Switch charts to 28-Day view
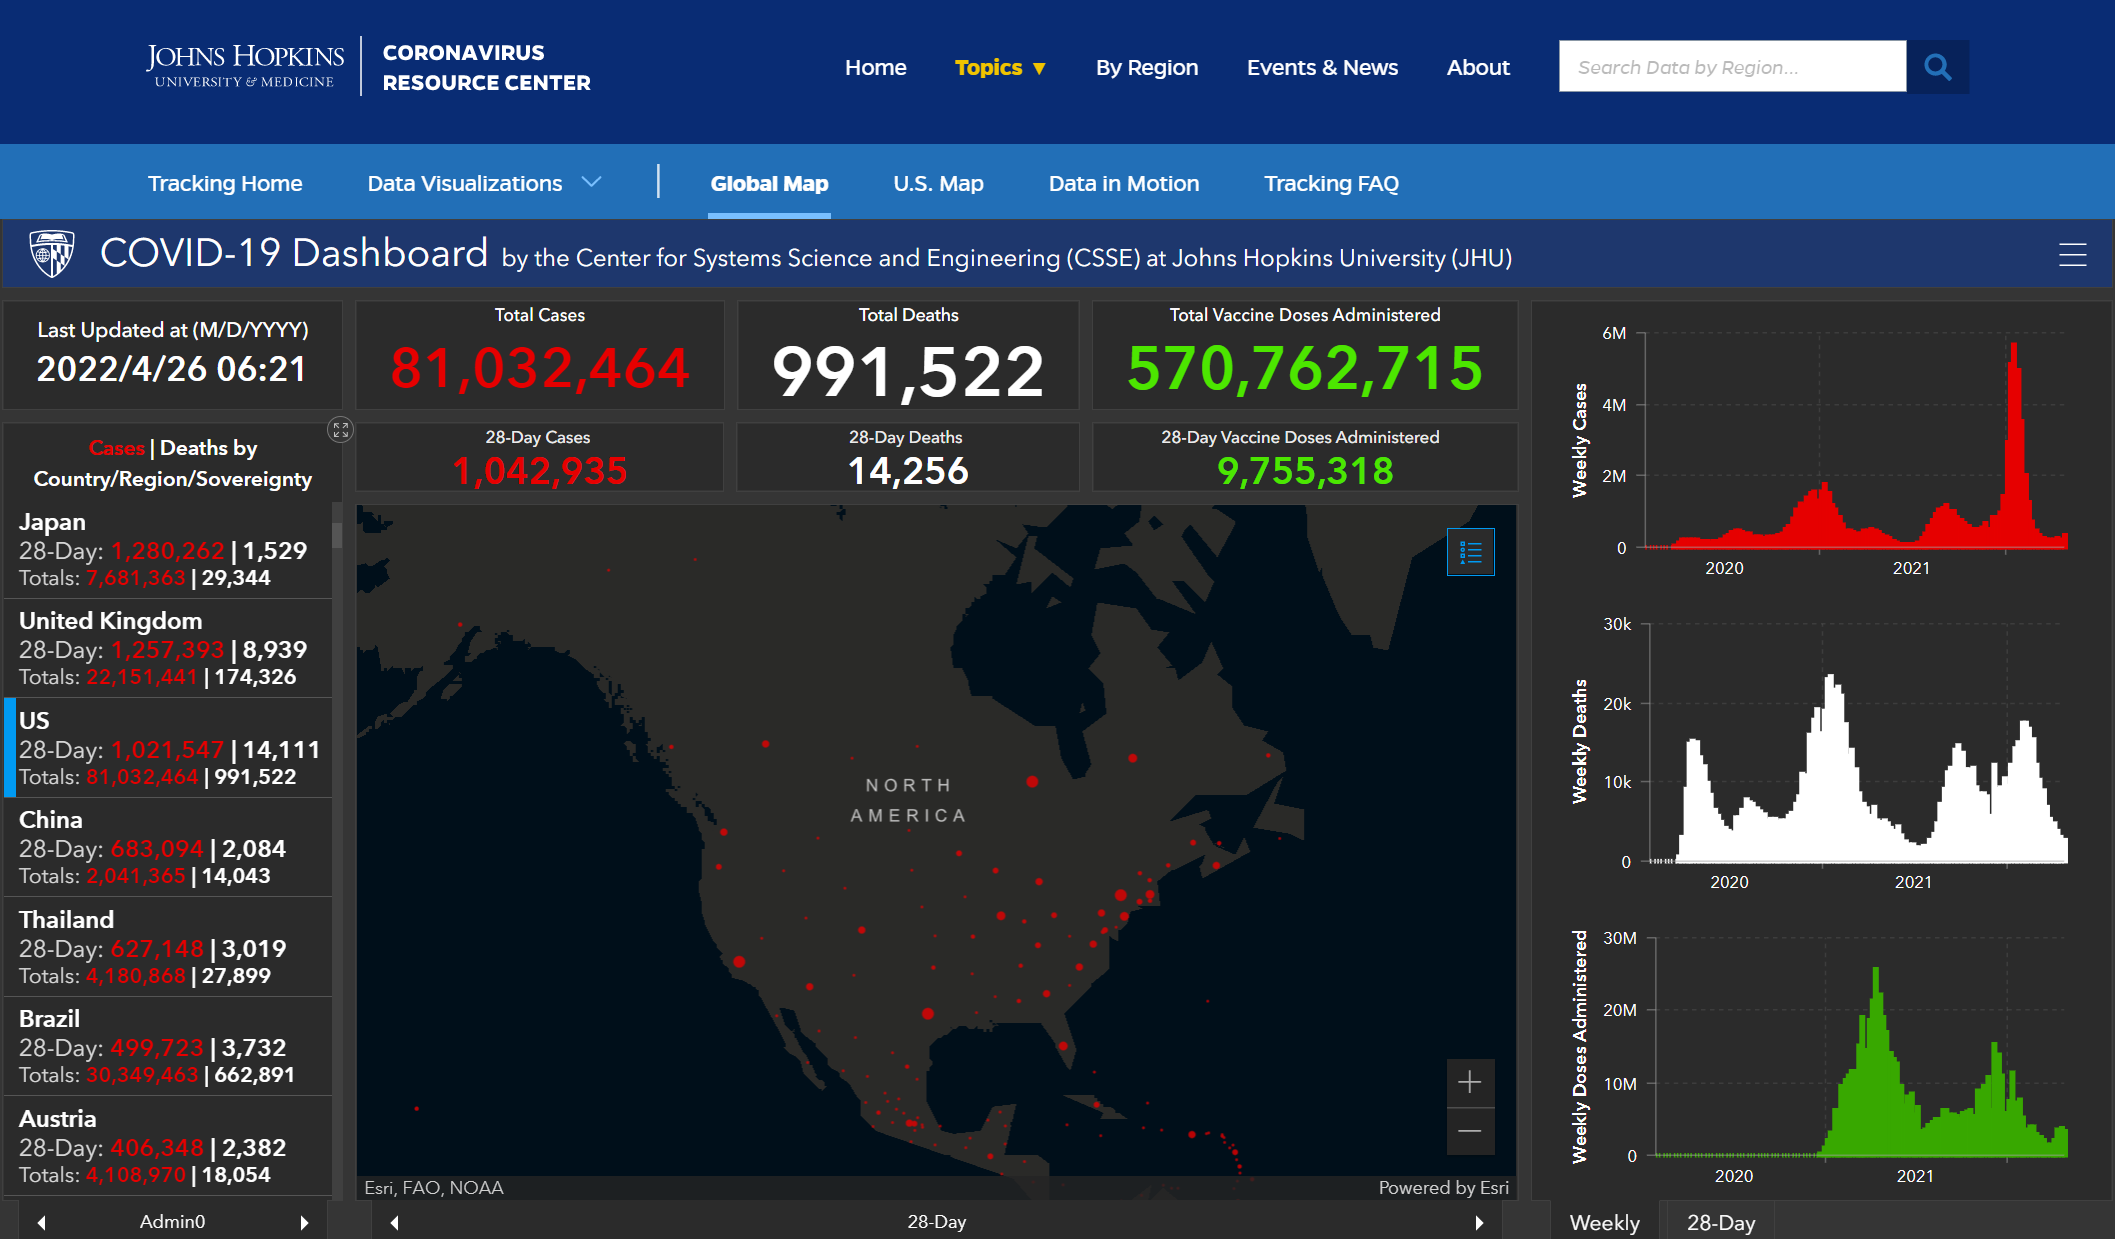The height and width of the screenshot is (1239, 2115). pyautogui.click(x=1720, y=1222)
